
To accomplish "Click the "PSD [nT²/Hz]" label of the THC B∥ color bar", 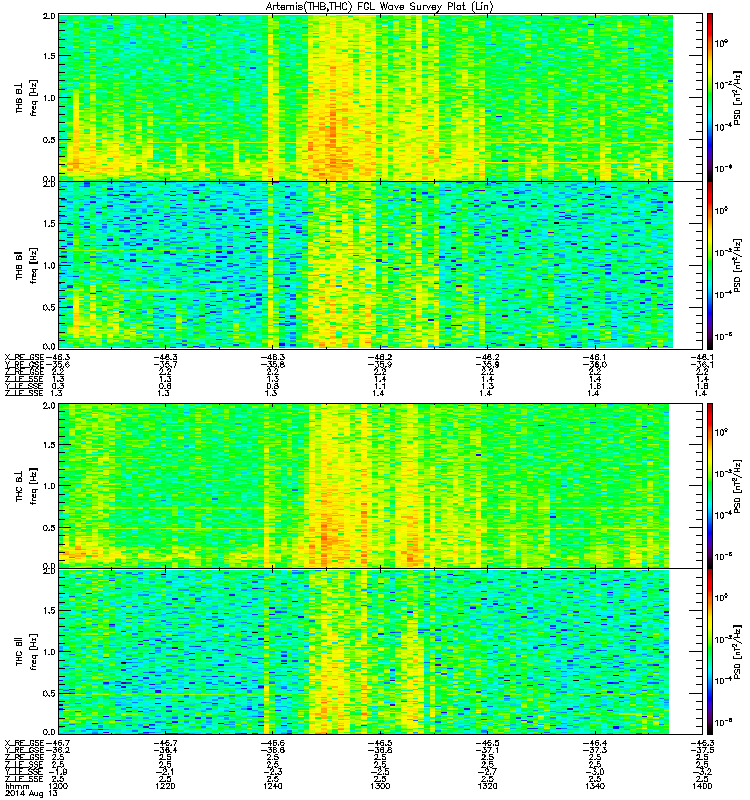I will coord(737,652).
